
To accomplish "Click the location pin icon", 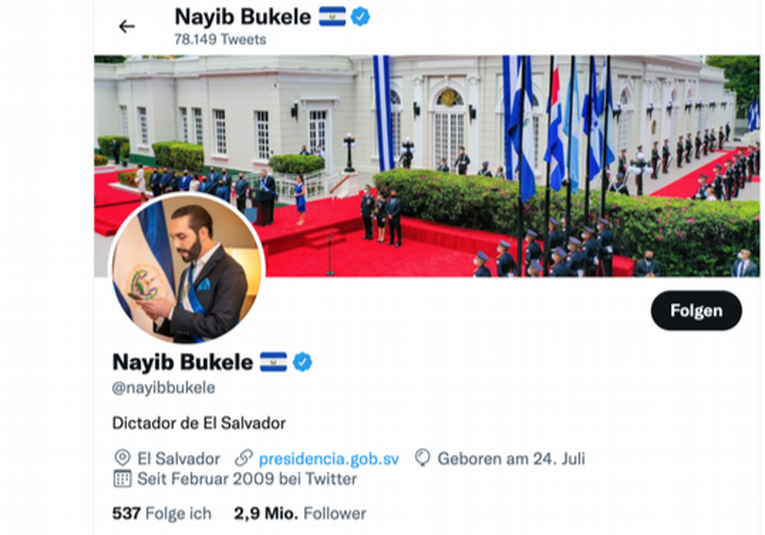I will (122, 458).
